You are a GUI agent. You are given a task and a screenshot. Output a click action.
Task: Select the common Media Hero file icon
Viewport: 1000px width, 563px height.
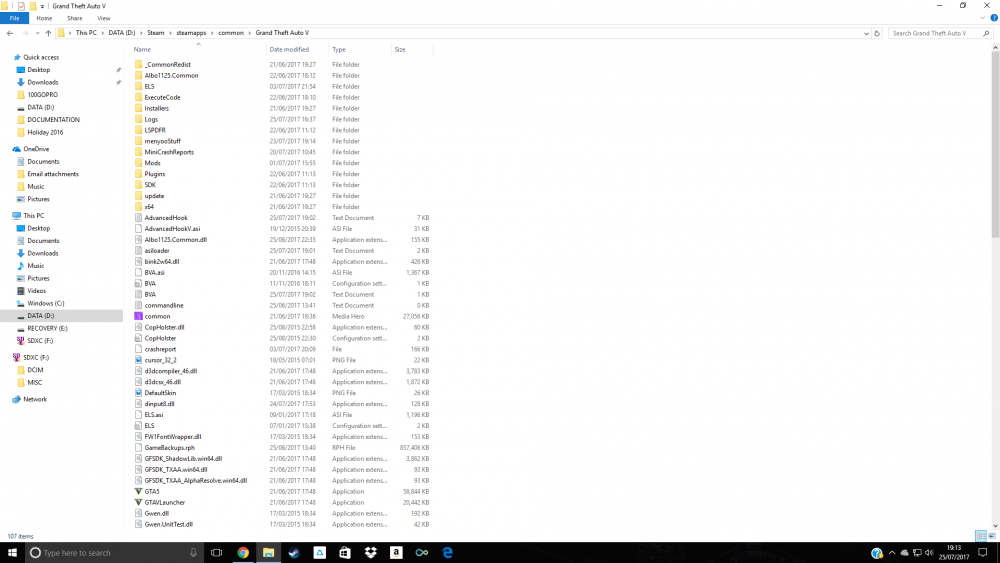coord(138,316)
